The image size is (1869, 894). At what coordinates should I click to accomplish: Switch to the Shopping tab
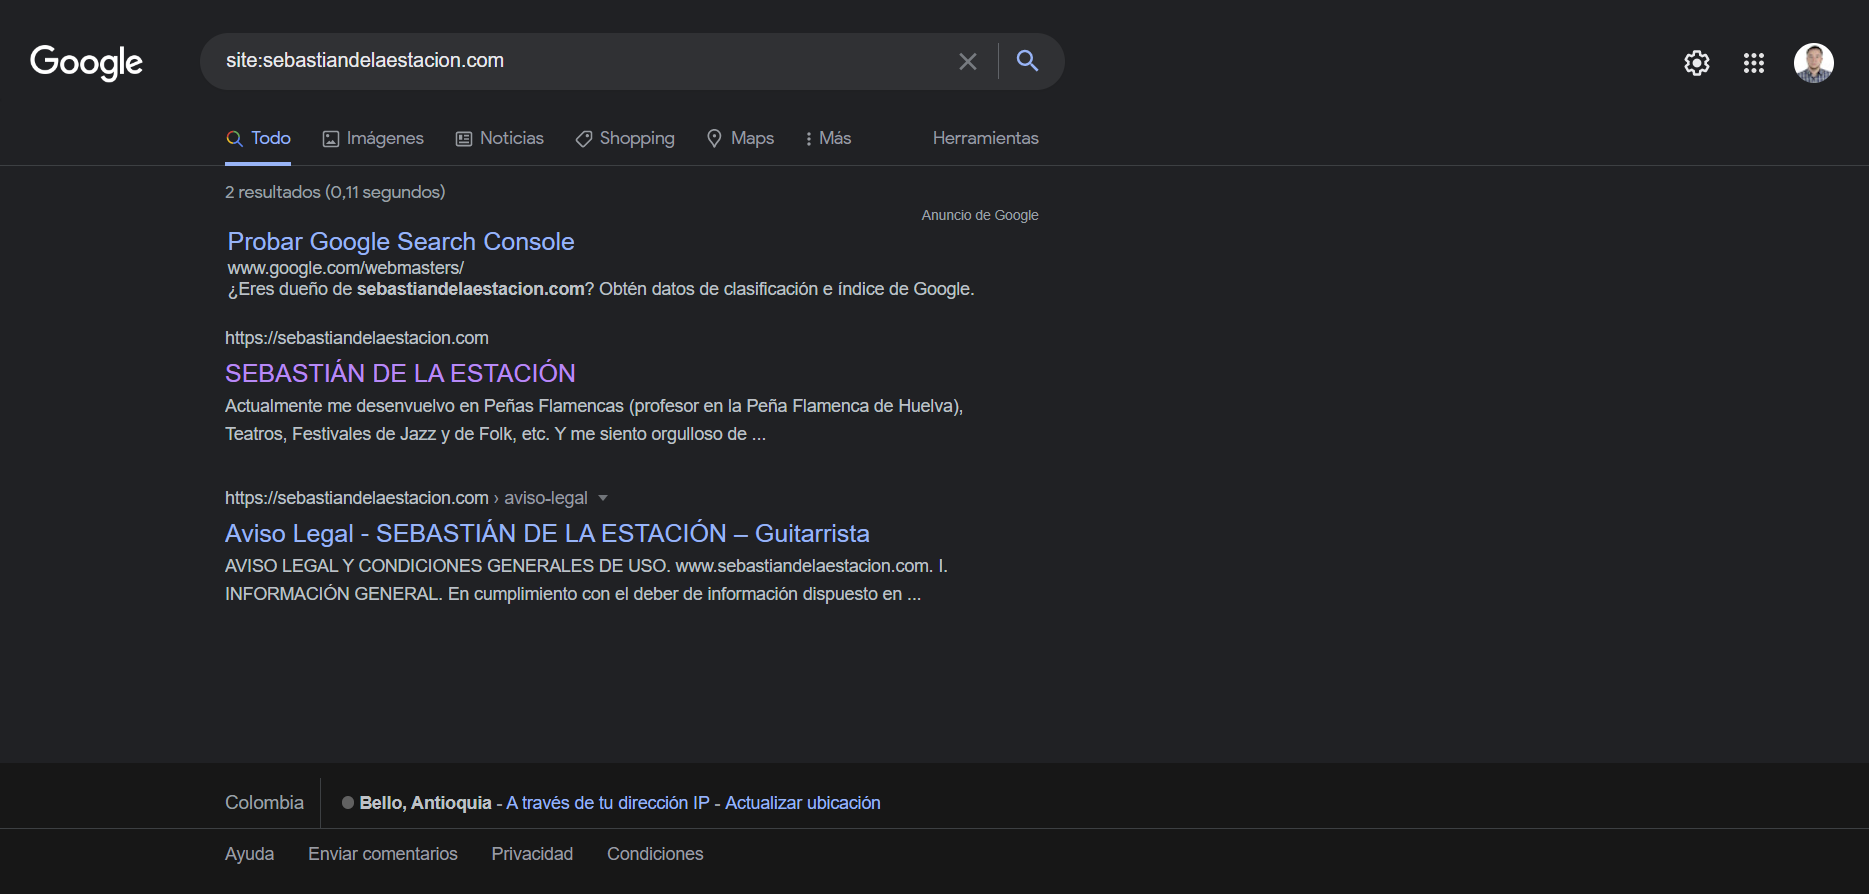625,138
